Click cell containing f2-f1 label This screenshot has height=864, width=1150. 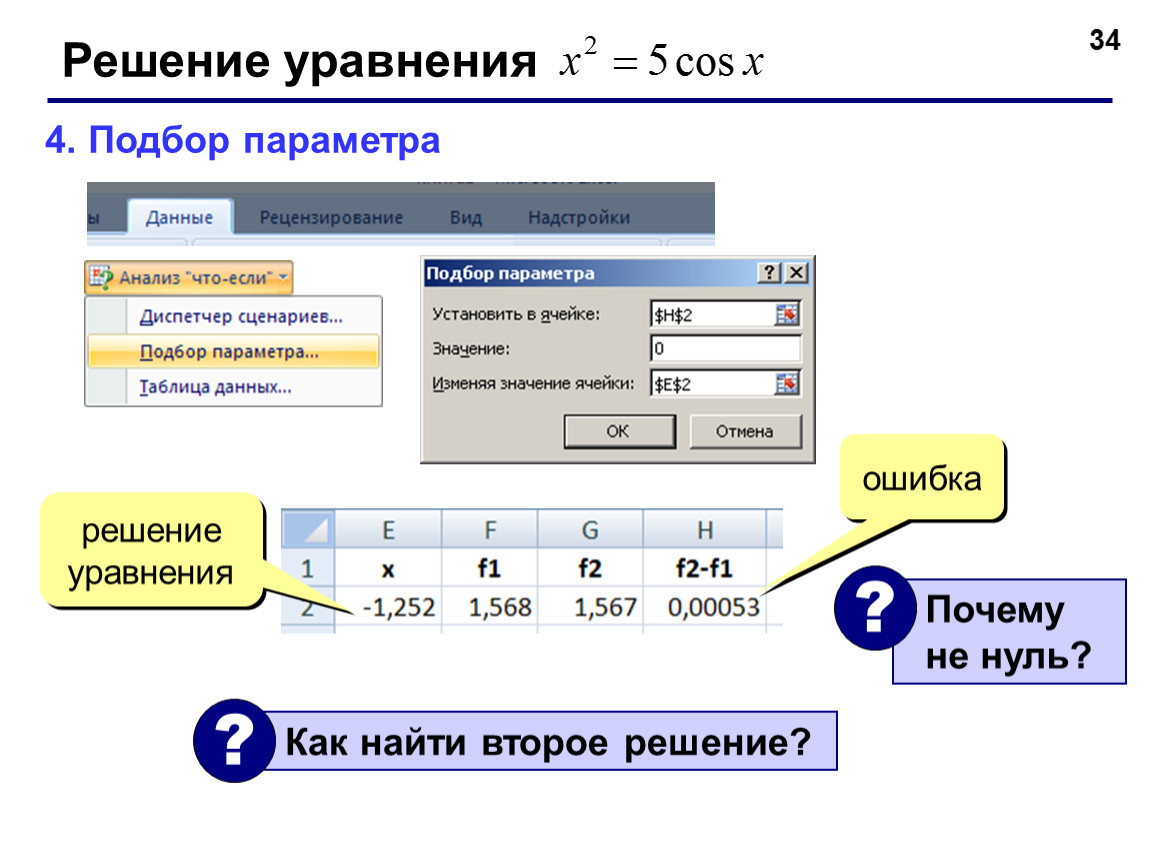705,568
